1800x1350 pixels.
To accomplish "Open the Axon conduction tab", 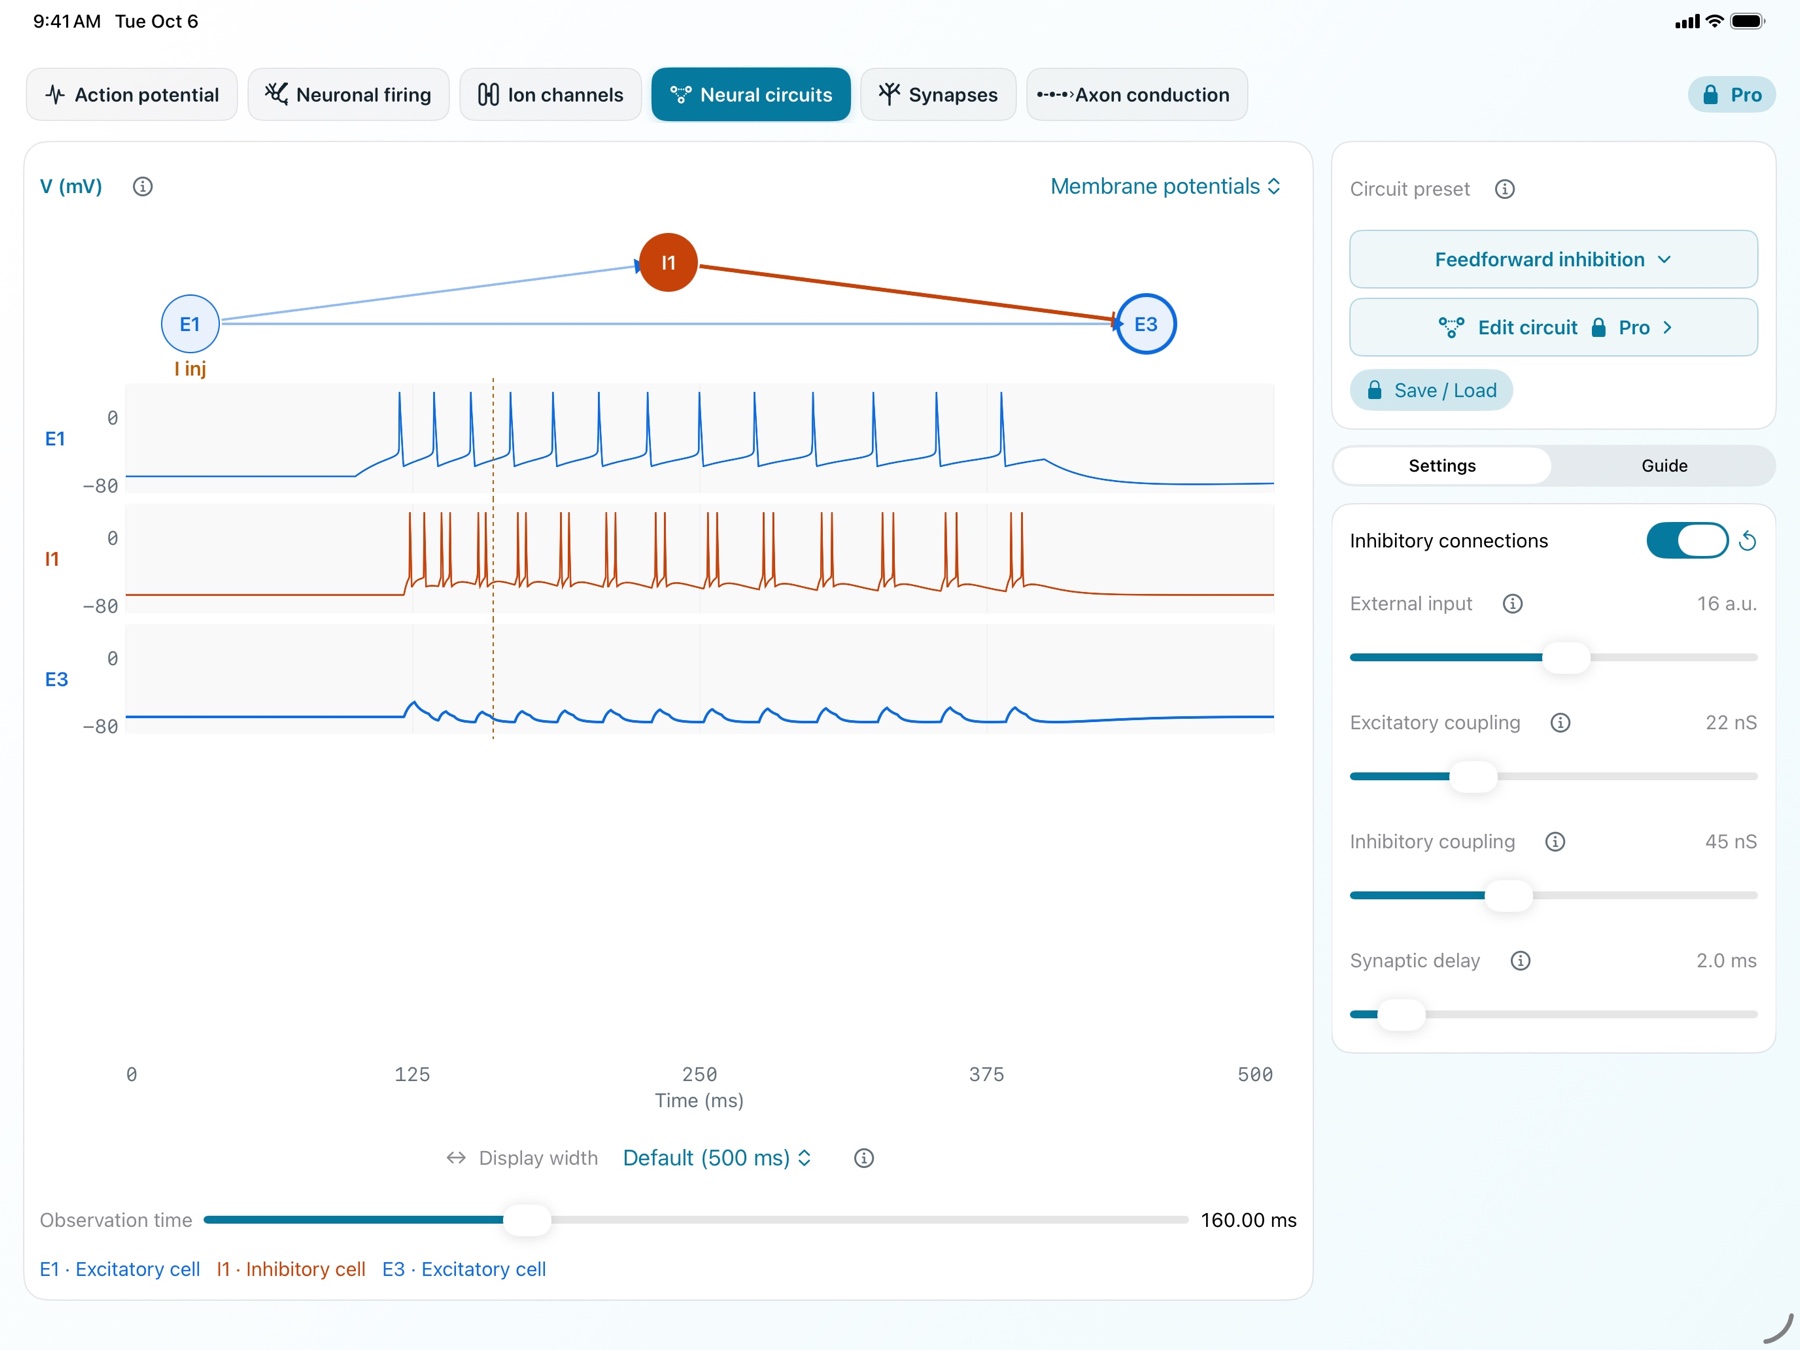I will coord(1137,95).
